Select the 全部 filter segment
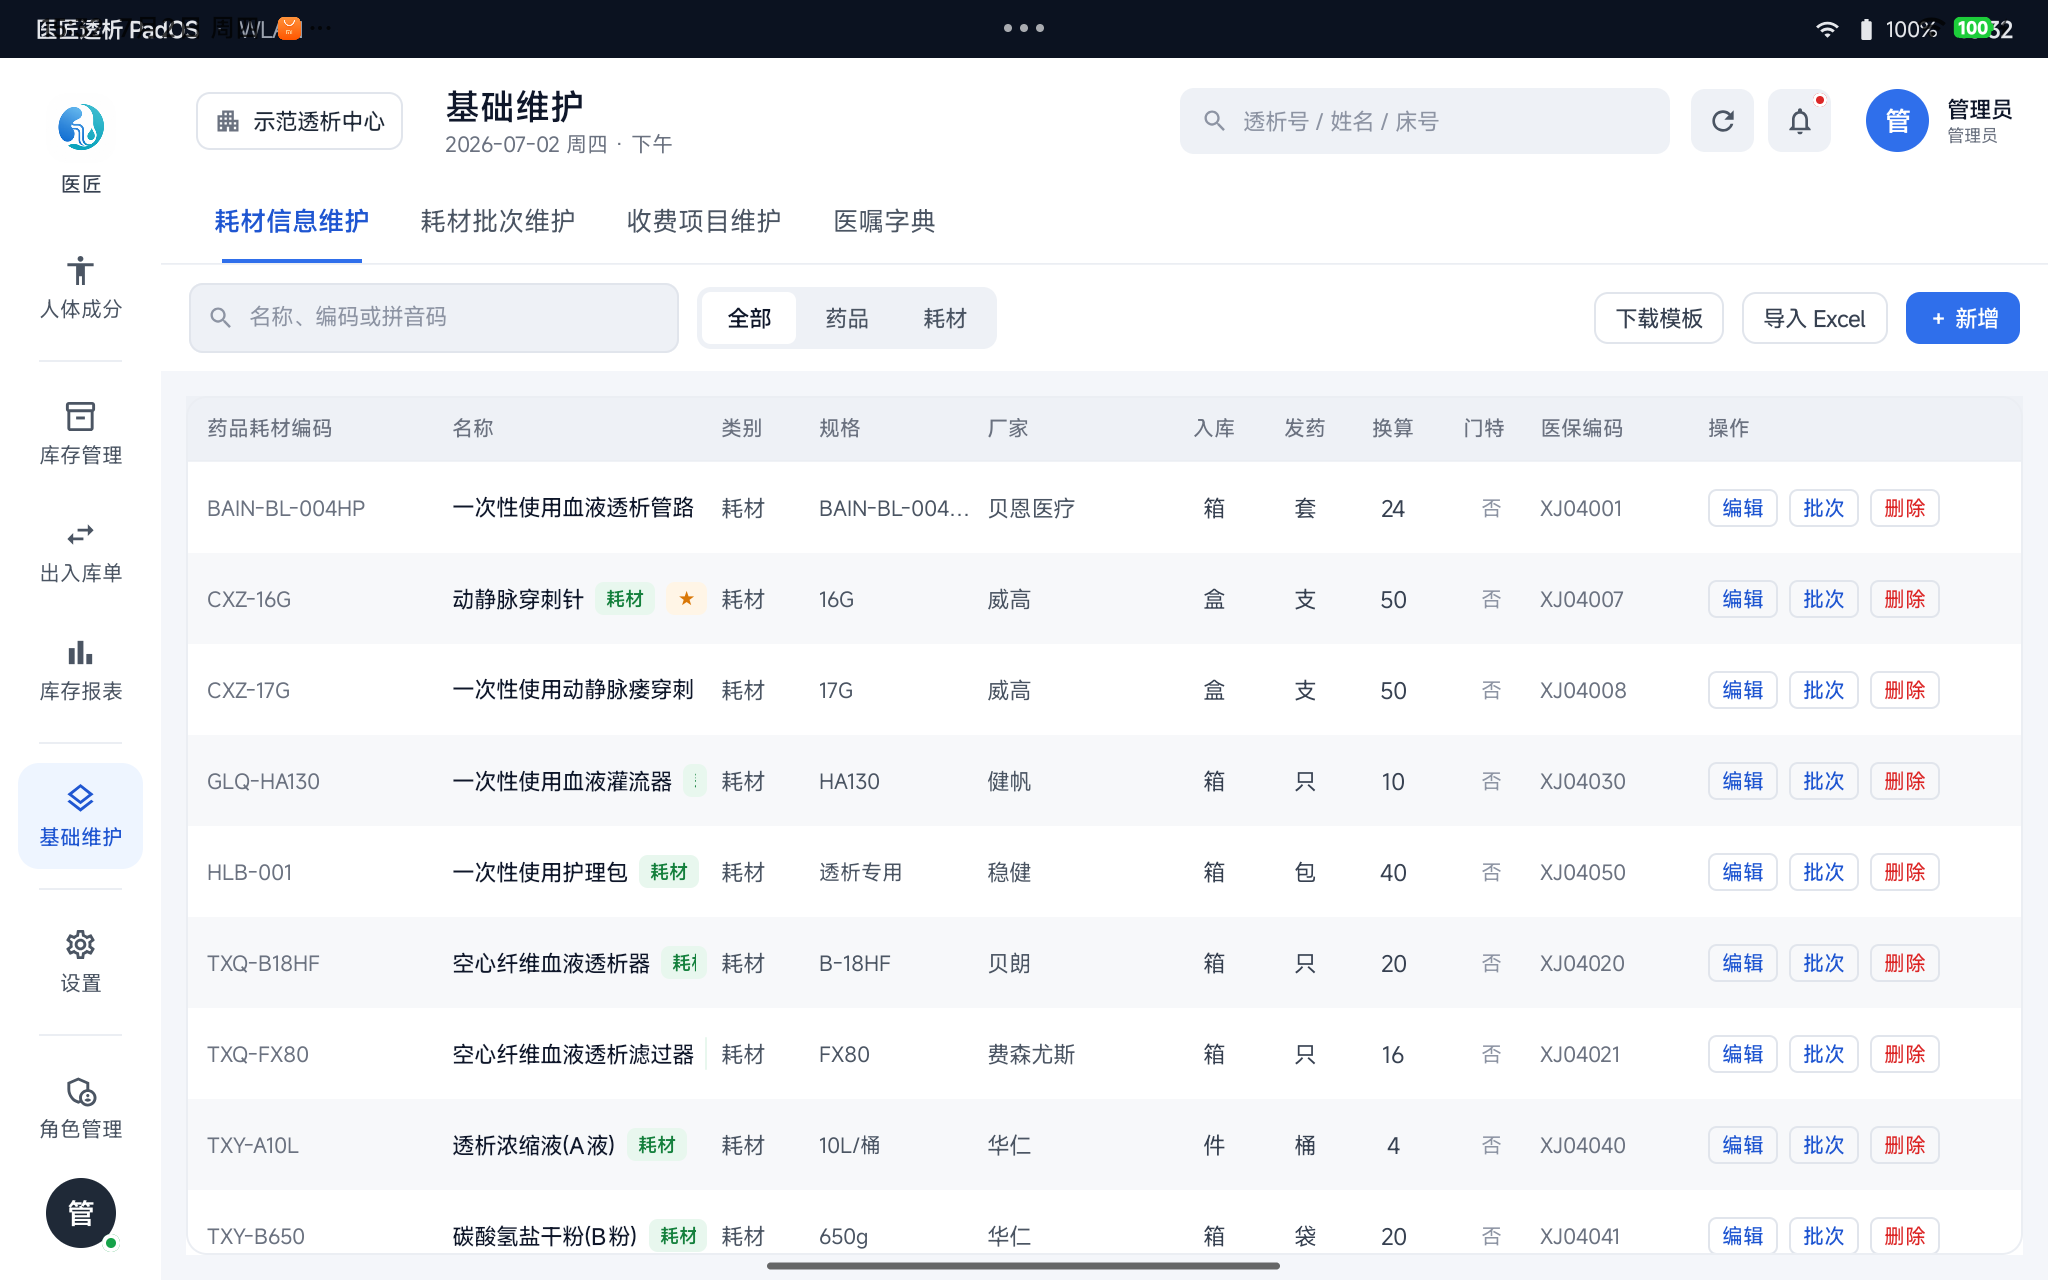The width and height of the screenshot is (2048, 1280). pos(749,318)
